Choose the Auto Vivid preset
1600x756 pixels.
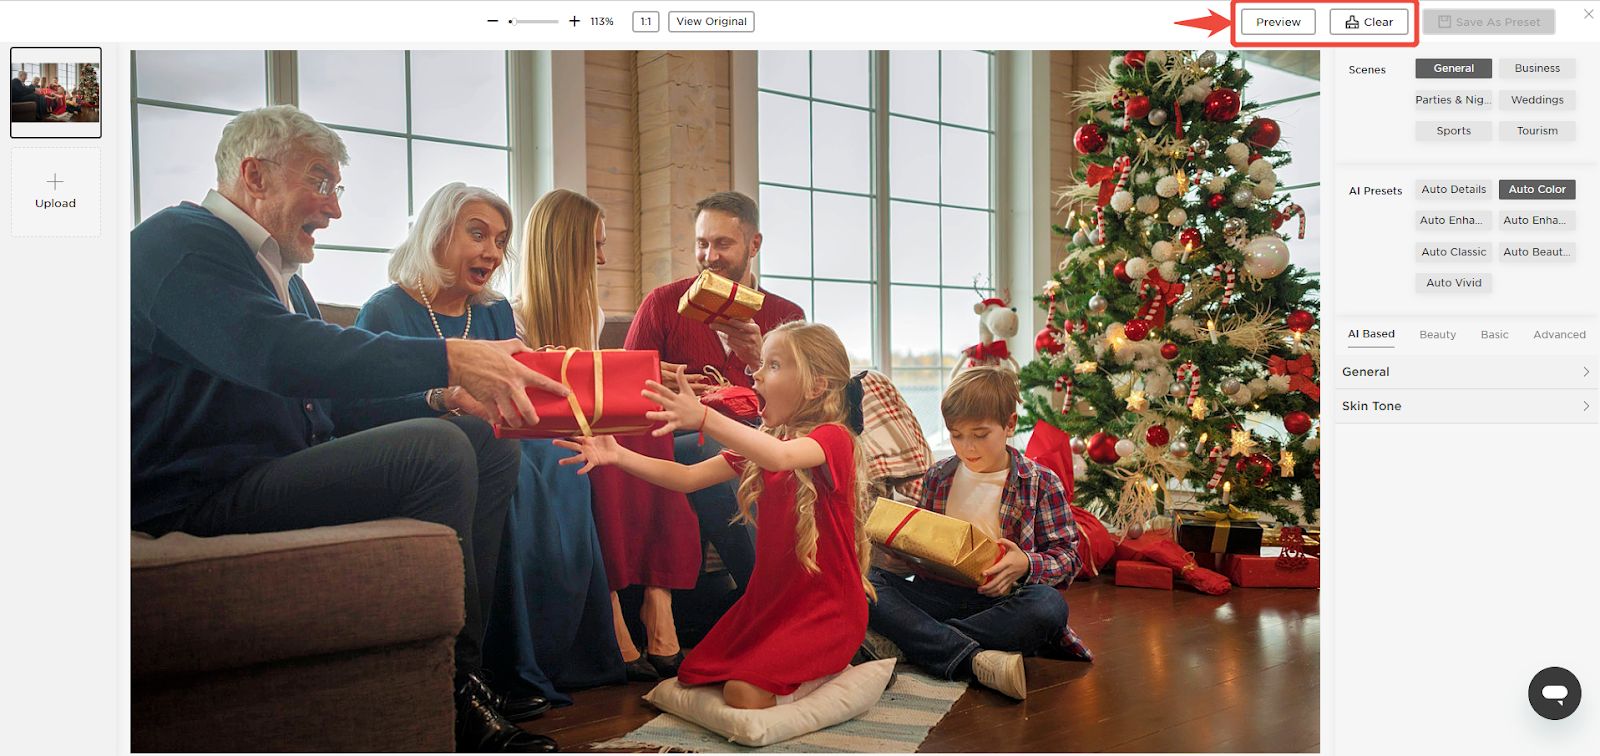coord(1454,283)
